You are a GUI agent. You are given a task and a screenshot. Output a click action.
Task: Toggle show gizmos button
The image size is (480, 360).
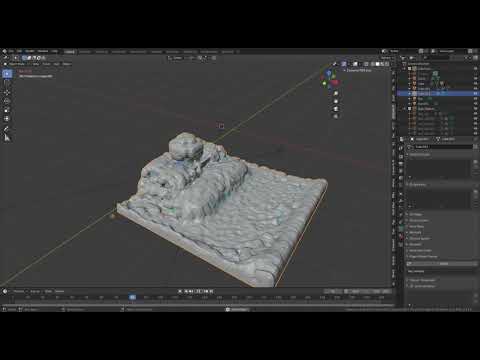pyautogui.click(x=344, y=64)
